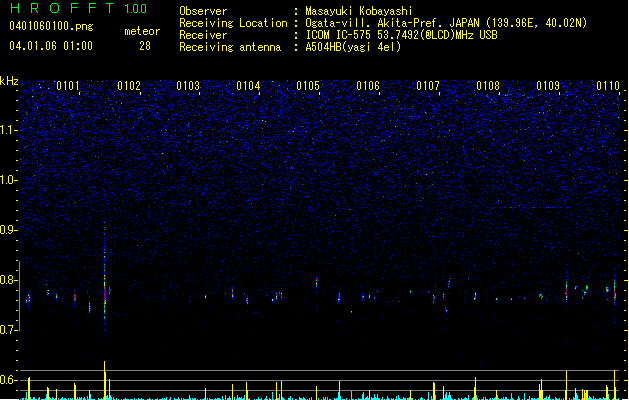Click time marker 0109

pyautogui.click(x=548, y=86)
